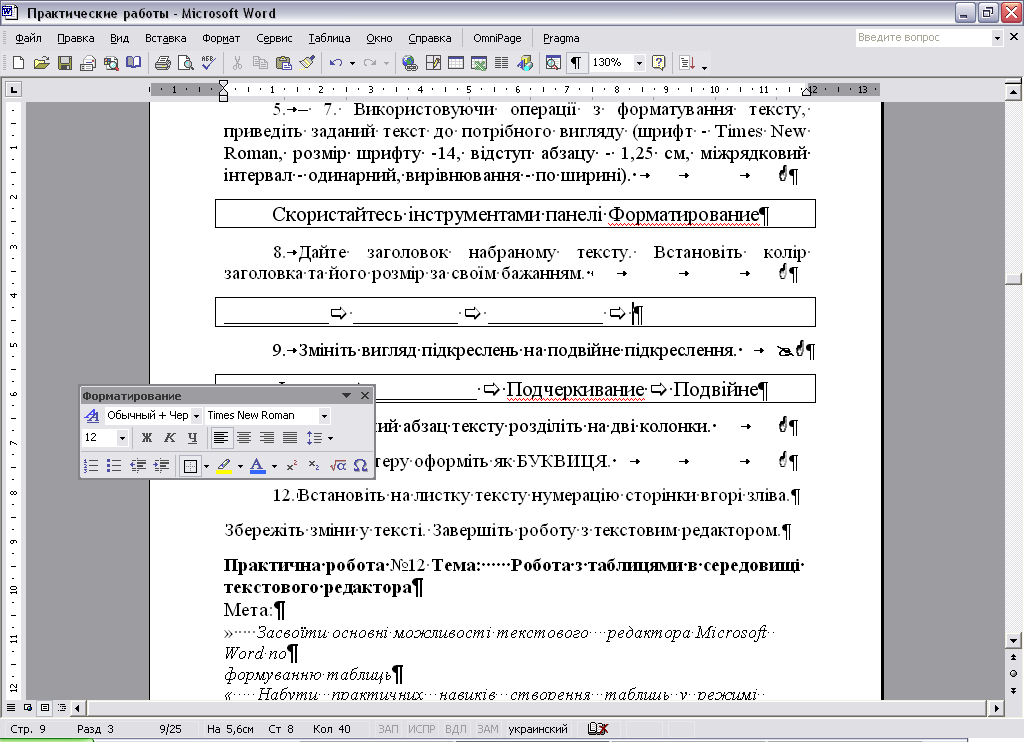Click the Insert Table icon in the toolbar

click(456, 63)
